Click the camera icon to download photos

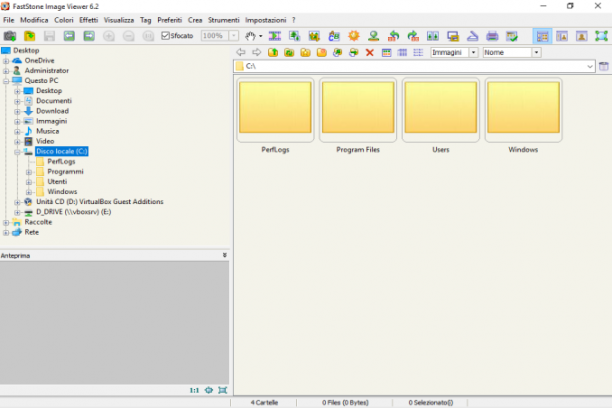coord(10,36)
